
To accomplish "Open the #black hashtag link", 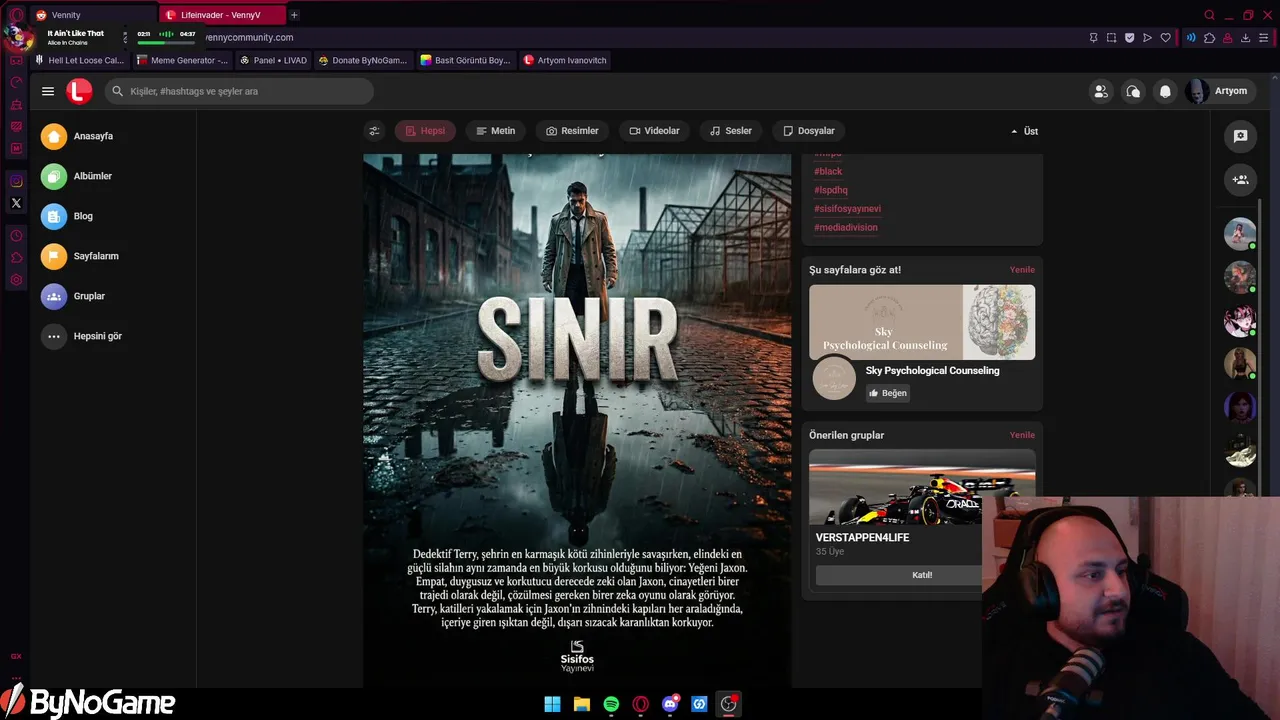I will click(828, 171).
